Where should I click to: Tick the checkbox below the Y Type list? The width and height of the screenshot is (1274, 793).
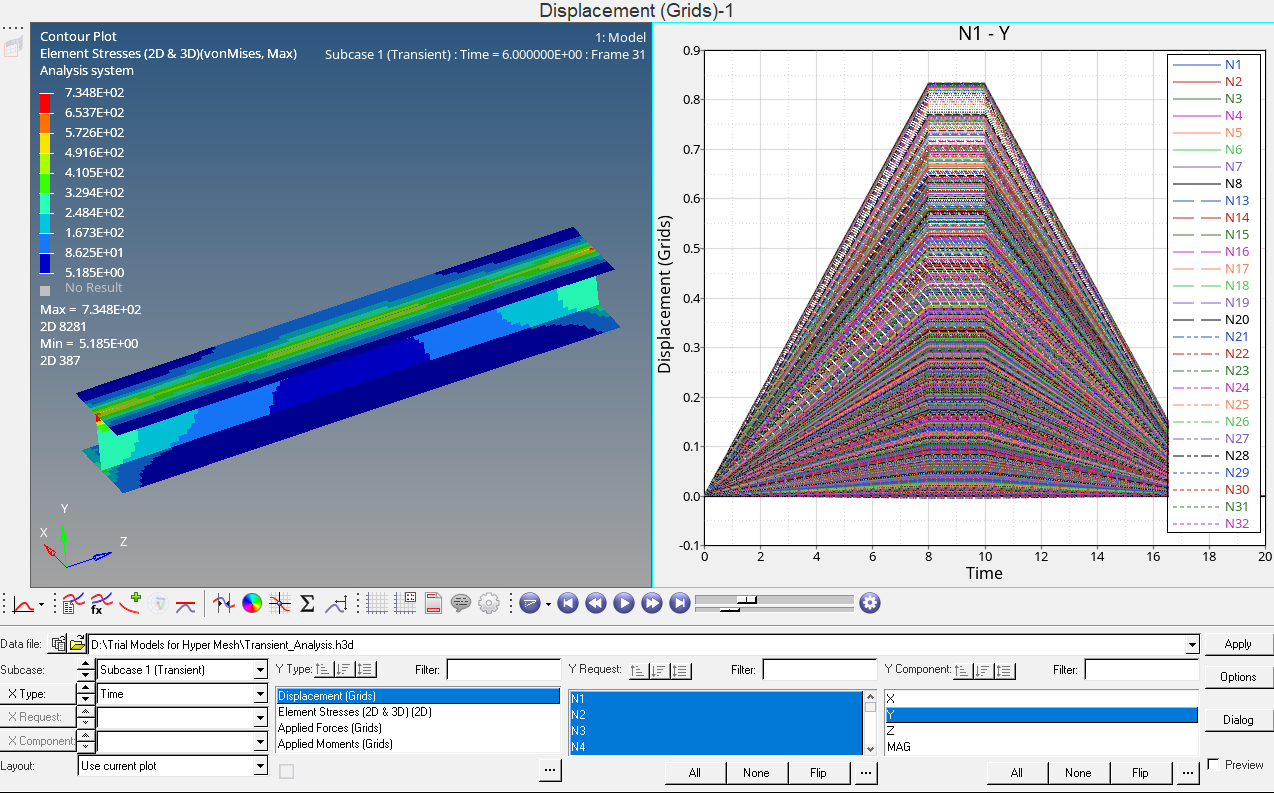287,771
